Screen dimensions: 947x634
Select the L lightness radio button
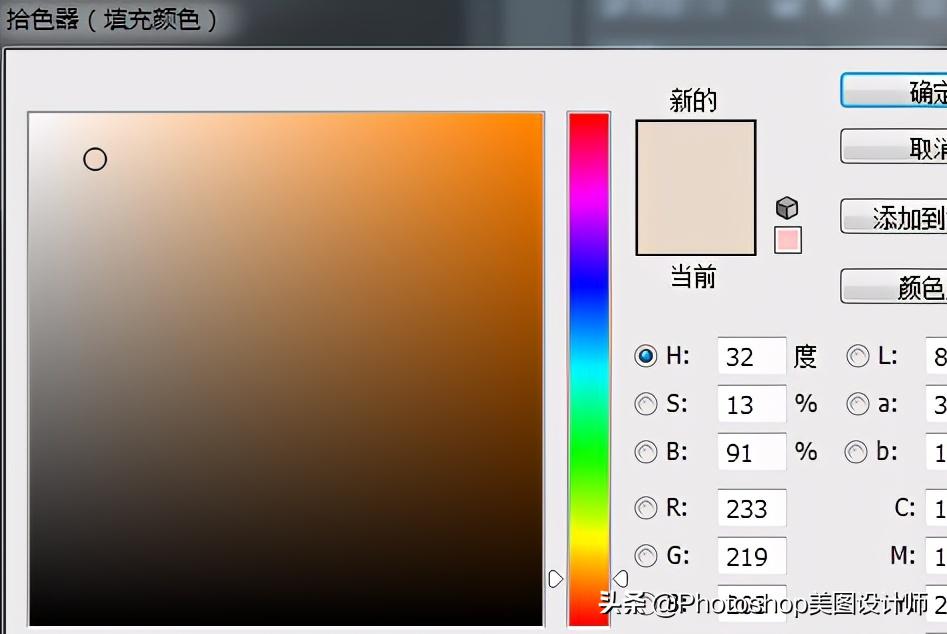[858, 356]
